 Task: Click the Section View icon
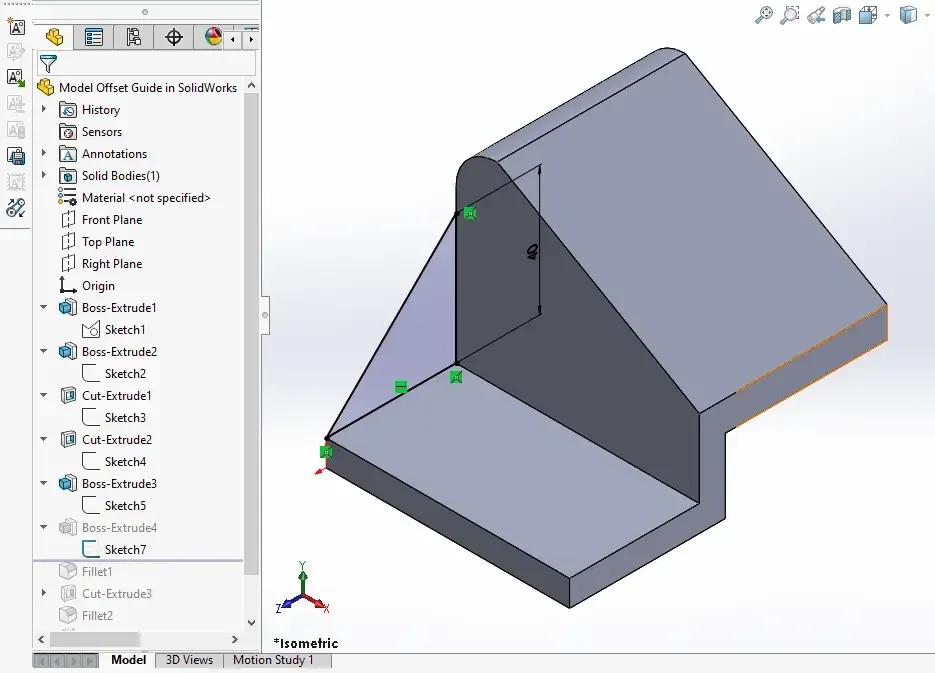pos(841,15)
